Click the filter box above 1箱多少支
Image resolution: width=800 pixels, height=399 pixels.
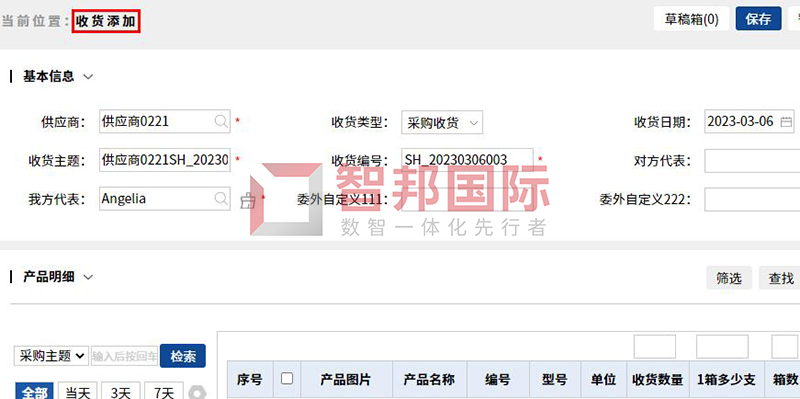pos(722,347)
